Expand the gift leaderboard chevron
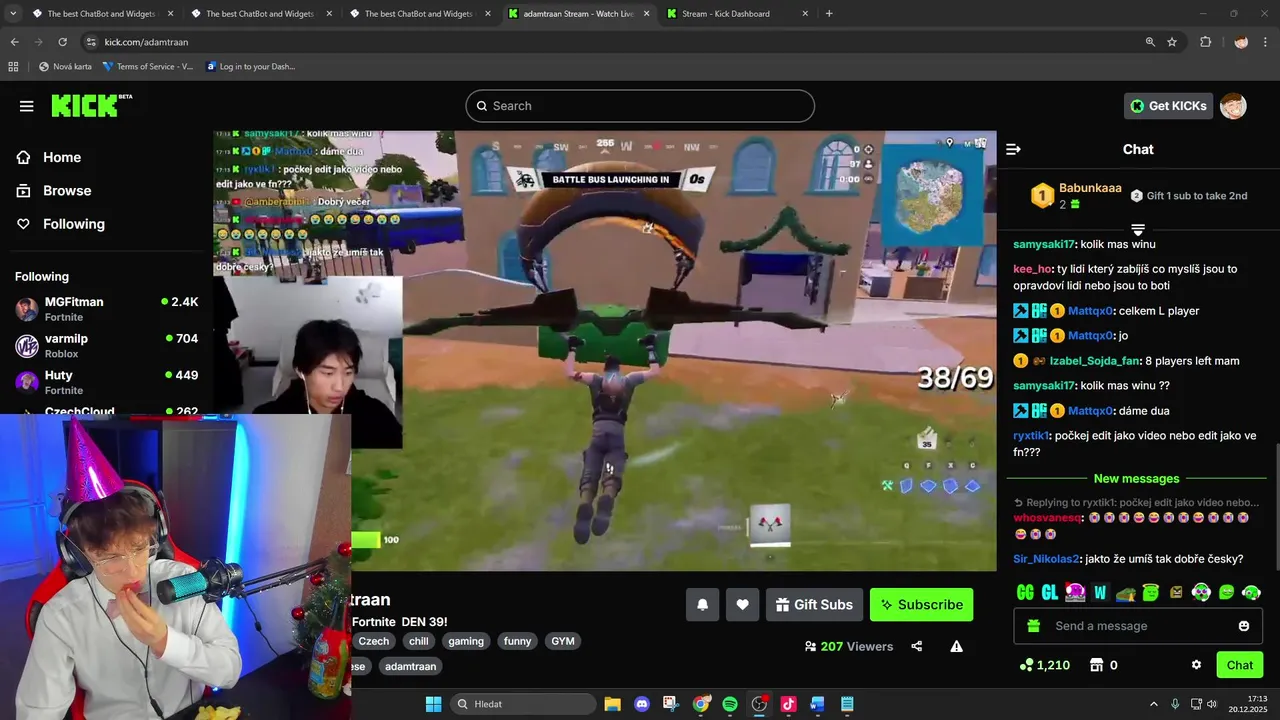1280x720 pixels. [1137, 230]
